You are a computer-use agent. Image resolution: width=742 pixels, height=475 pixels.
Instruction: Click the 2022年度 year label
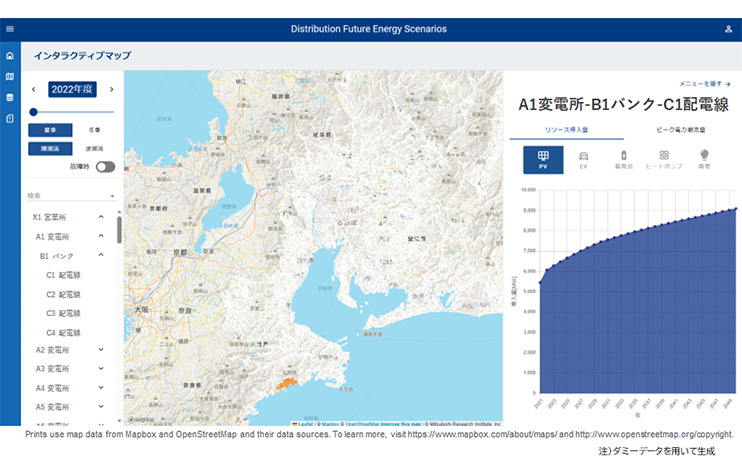(72, 89)
